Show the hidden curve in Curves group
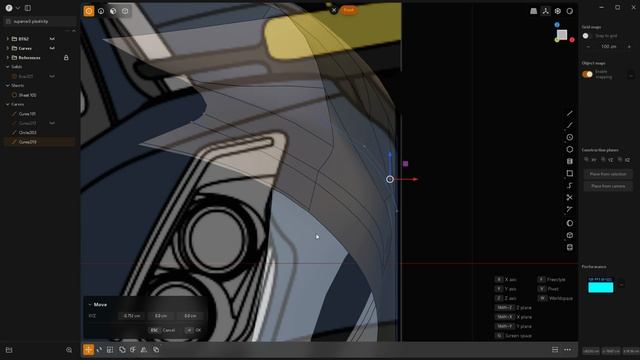Screen dimensions: 640x360 (x=52, y=123)
